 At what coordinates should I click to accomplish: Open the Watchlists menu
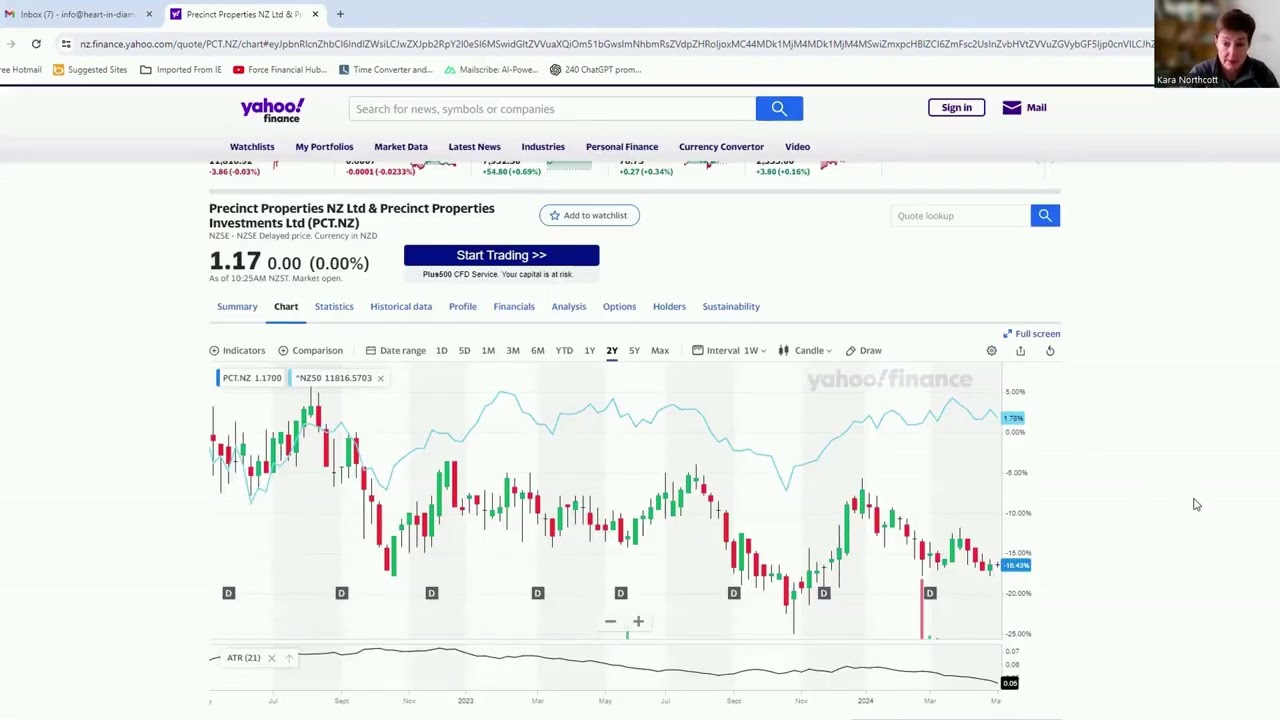[252, 147]
